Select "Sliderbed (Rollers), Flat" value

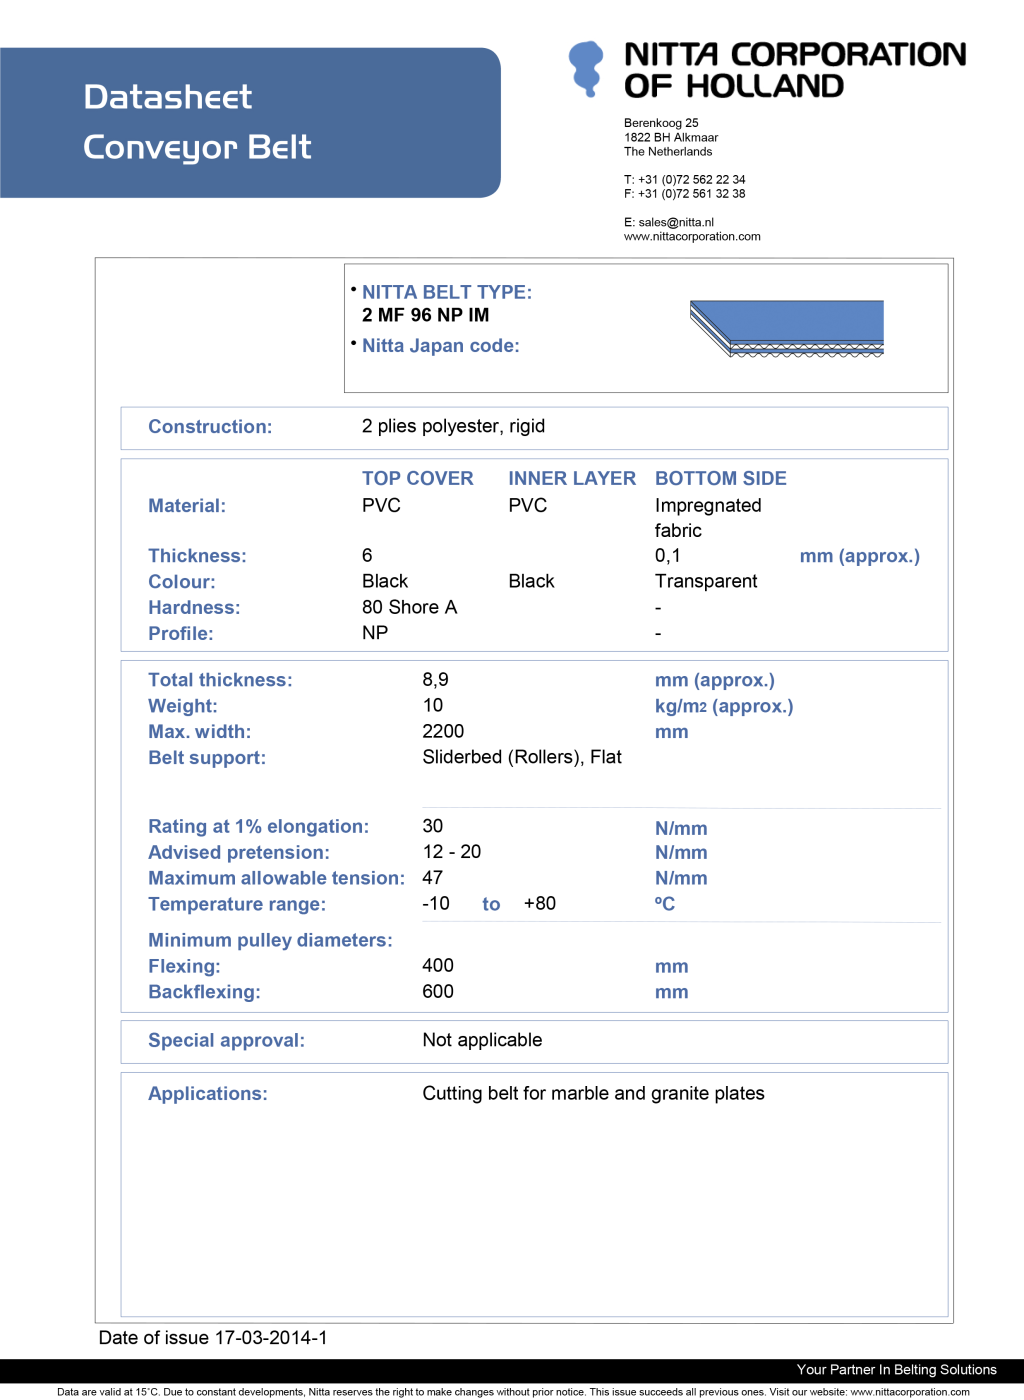522,757
